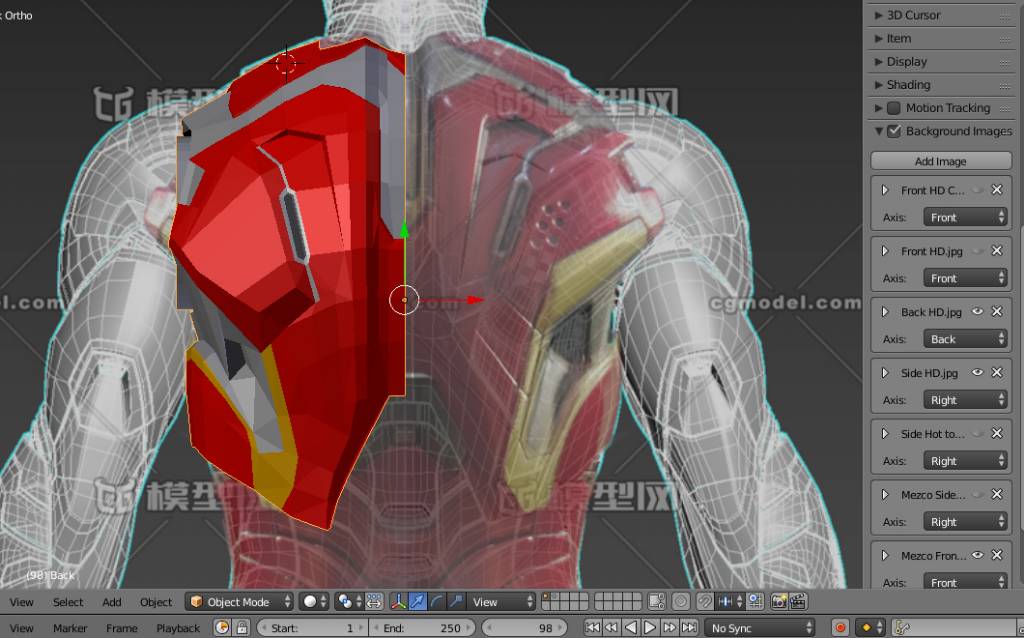Open Axis dropdown for Back HD.jpg

click(x=965, y=339)
